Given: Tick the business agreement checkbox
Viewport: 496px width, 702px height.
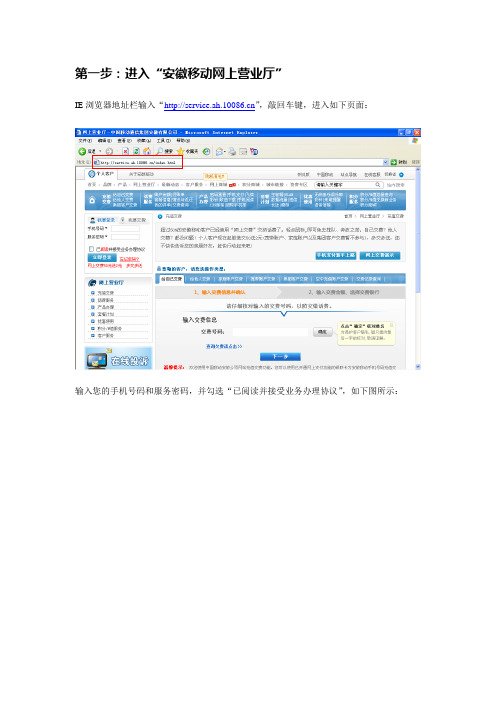Looking at the screenshot, I should (91, 249).
